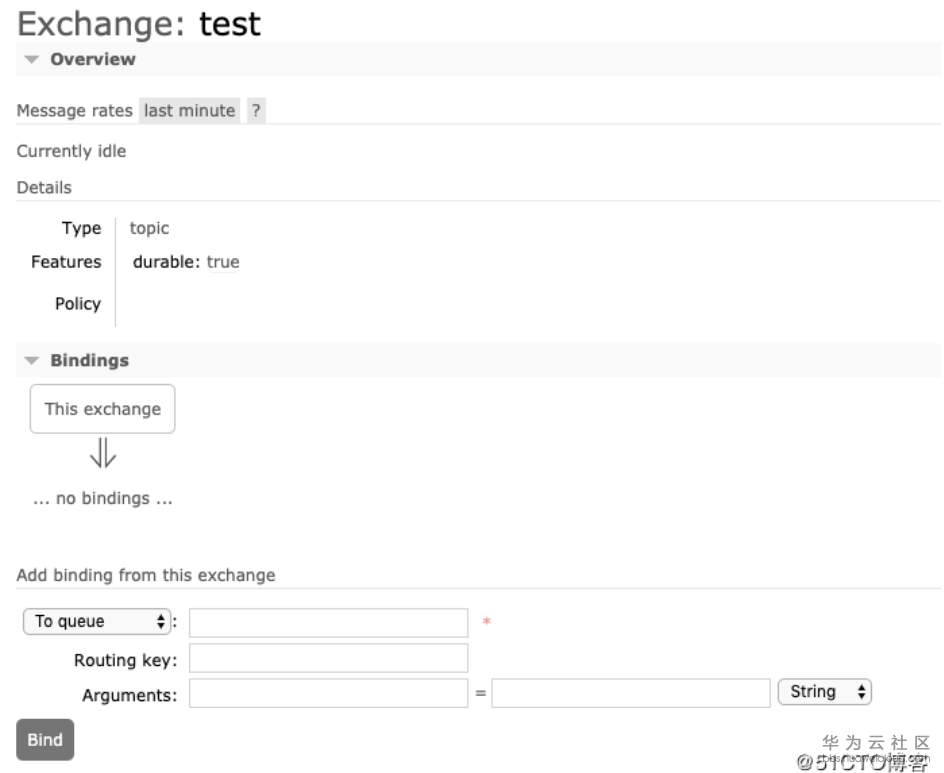This screenshot has height=773, width=944.
Task: Collapse the Bindings section triangle
Action: [32, 361]
